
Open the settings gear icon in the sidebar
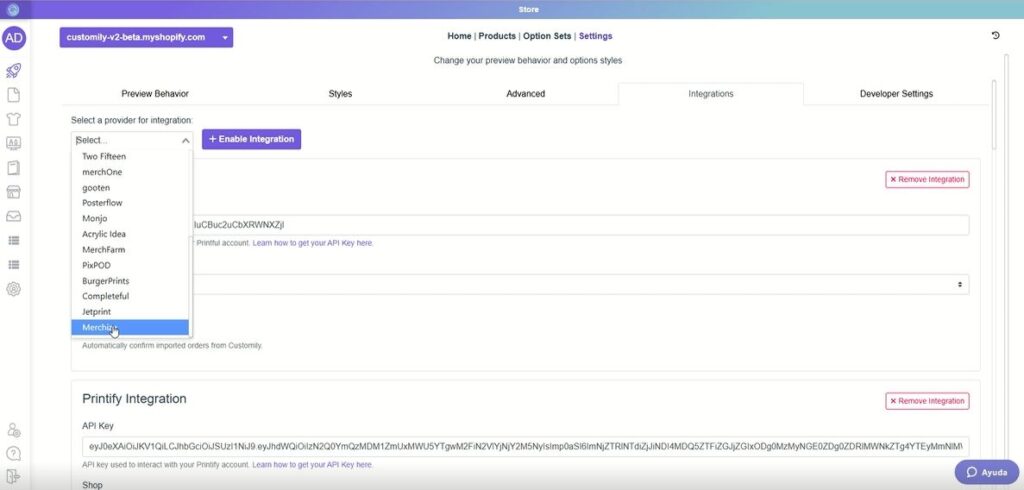point(14,289)
